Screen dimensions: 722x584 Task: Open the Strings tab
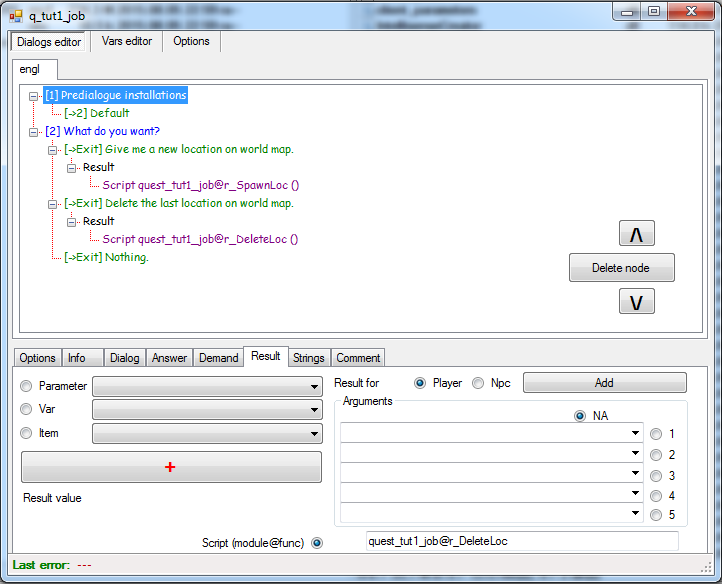pyautogui.click(x=308, y=357)
